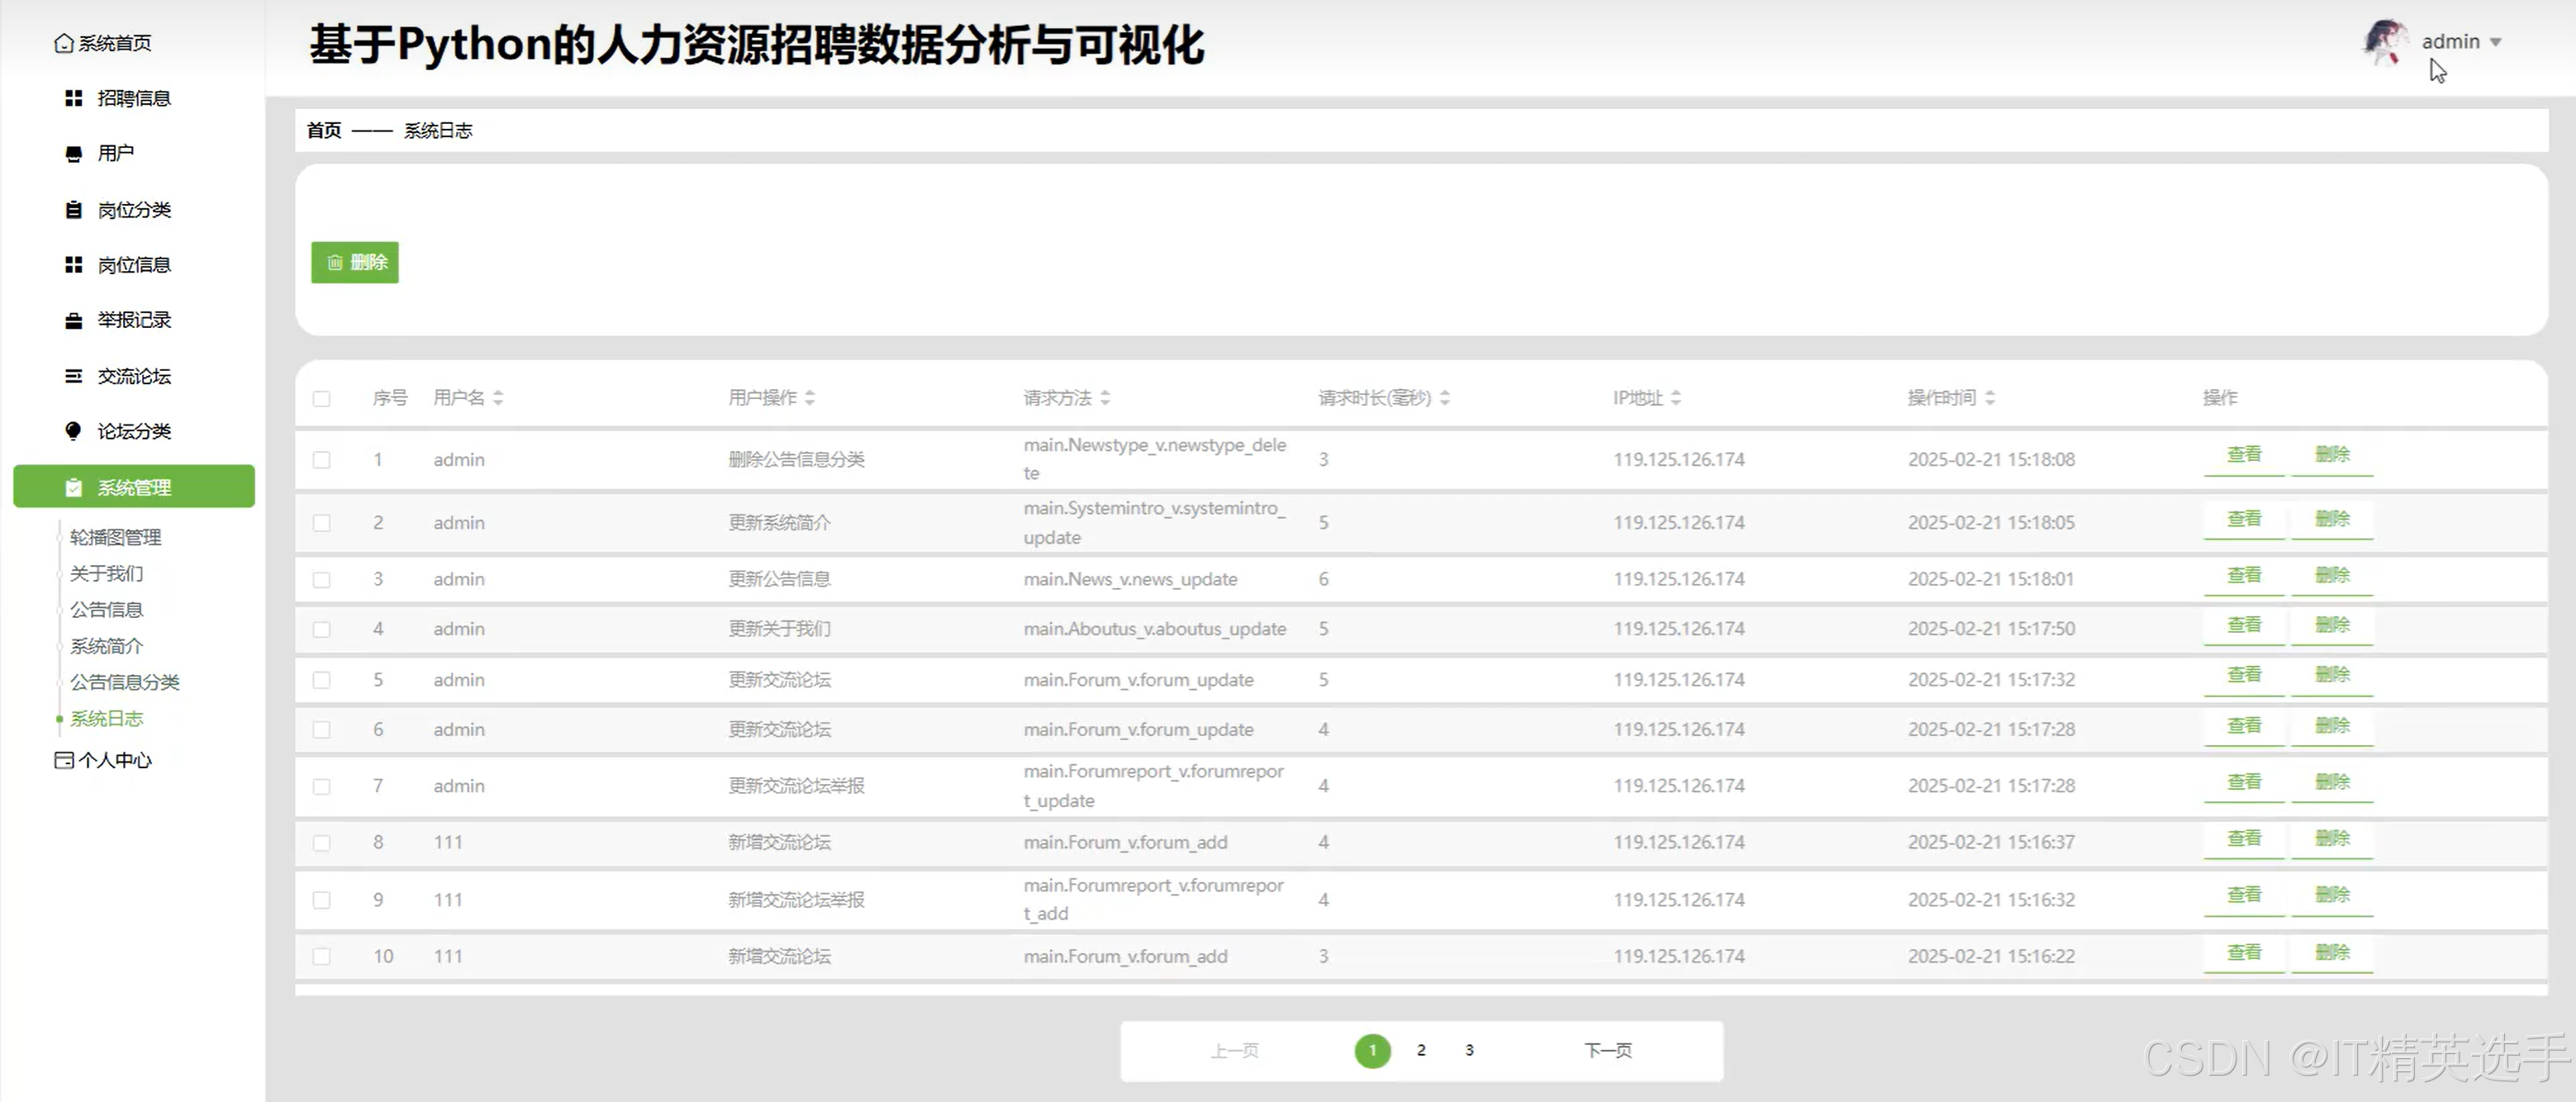2576x1102 pixels.
Task: Tick the checkbox for row 1
Action: (321, 460)
